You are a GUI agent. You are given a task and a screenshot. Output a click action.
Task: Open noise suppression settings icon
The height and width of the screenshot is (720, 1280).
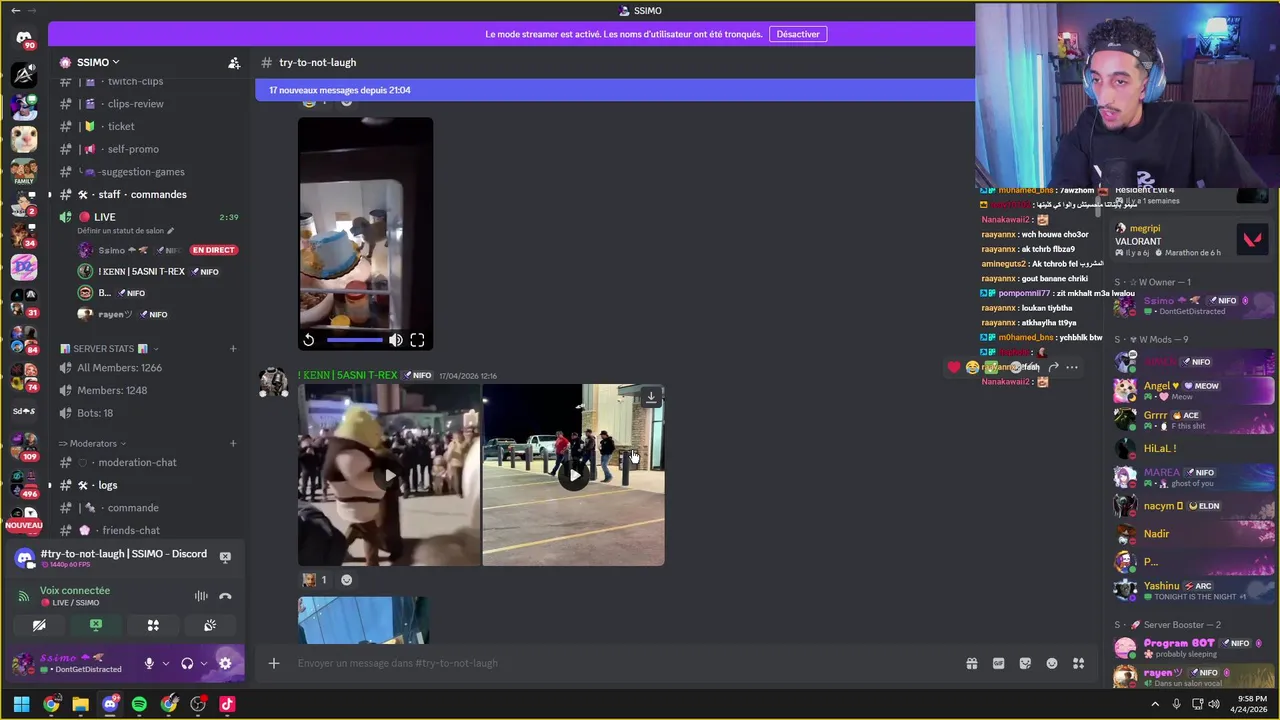(201, 596)
